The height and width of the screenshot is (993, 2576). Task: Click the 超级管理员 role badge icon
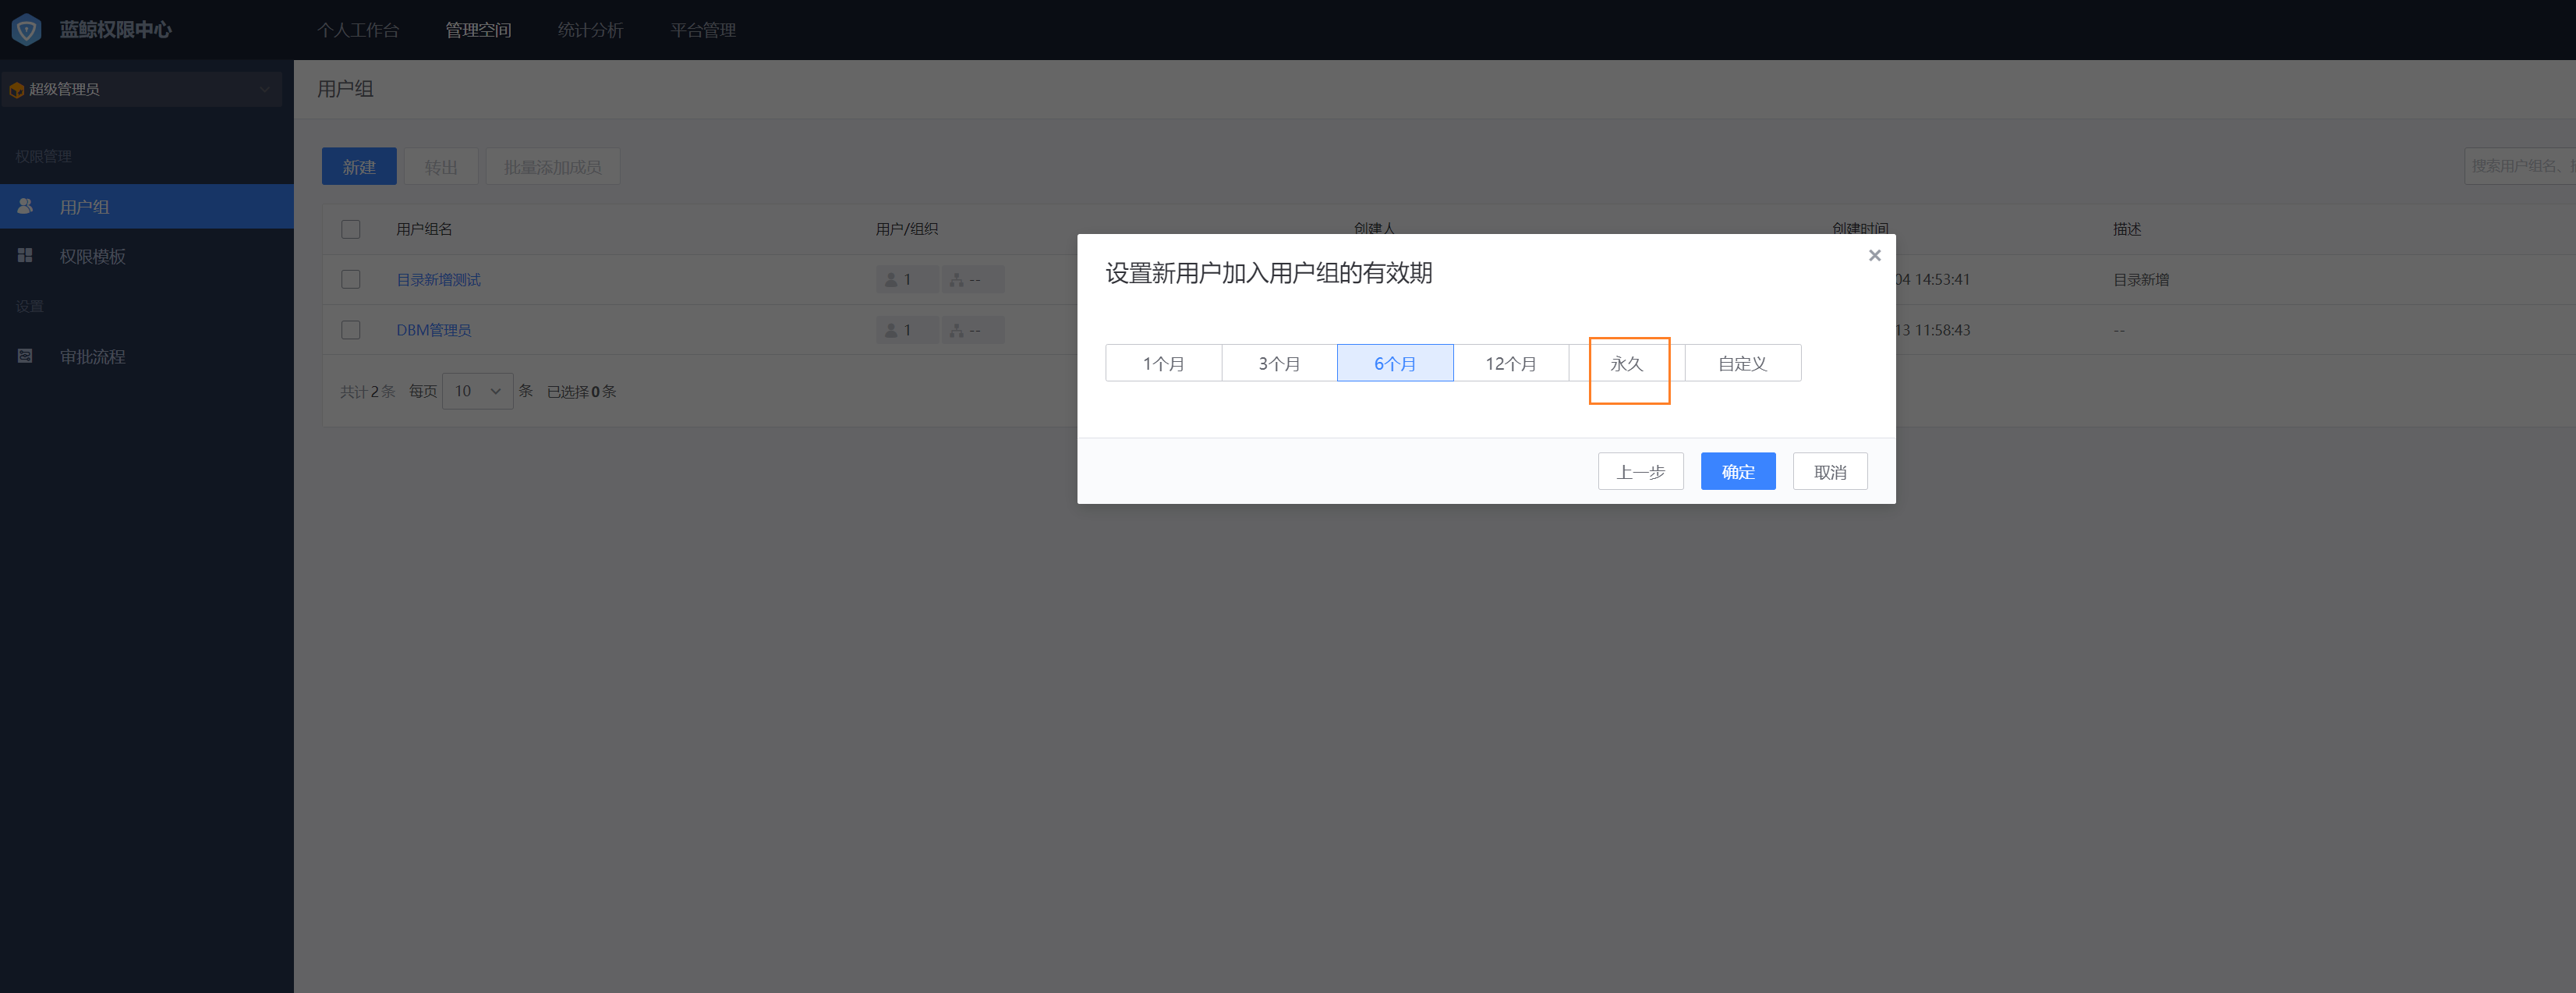point(17,89)
